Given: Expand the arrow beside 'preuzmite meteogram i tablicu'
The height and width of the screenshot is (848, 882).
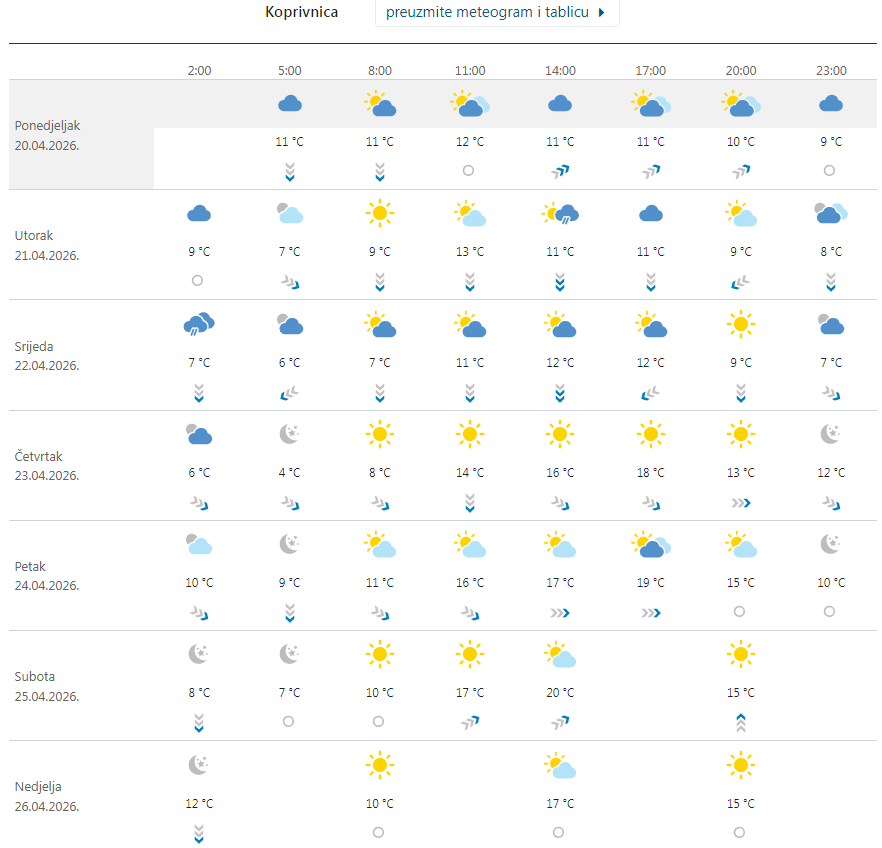Looking at the screenshot, I should (x=601, y=13).
